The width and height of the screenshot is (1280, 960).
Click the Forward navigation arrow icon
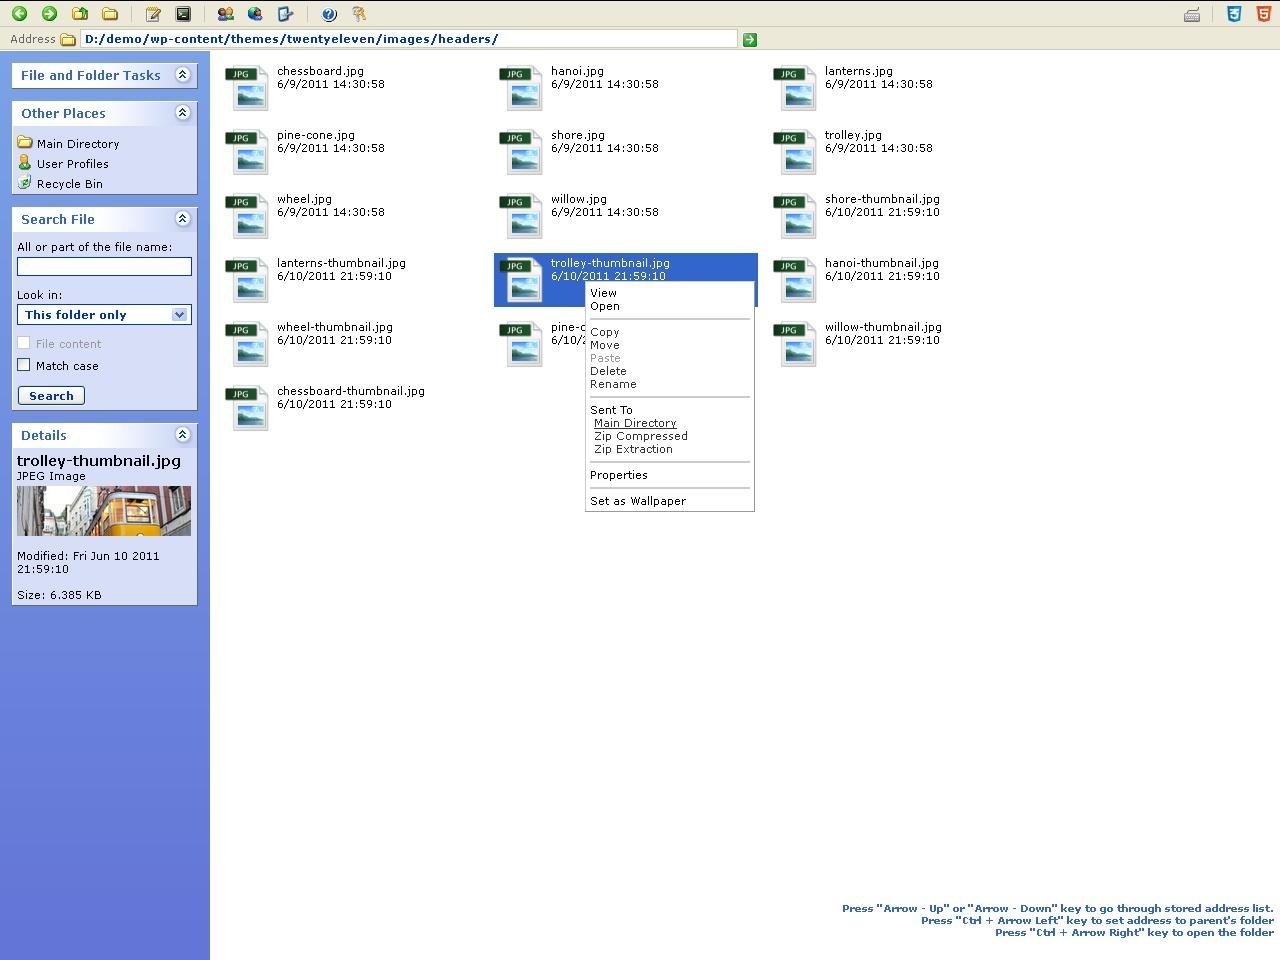coord(49,13)
